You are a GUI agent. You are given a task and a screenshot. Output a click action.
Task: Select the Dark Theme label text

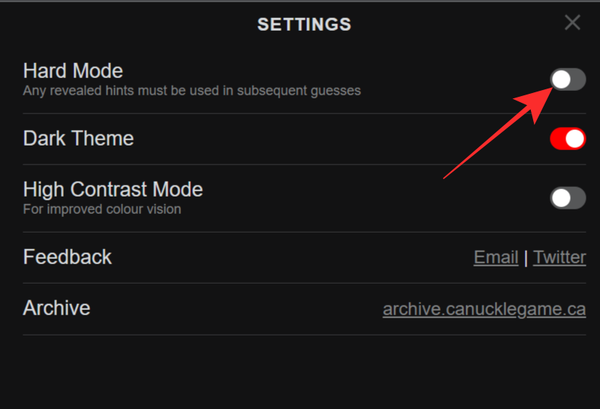point(78,139)
